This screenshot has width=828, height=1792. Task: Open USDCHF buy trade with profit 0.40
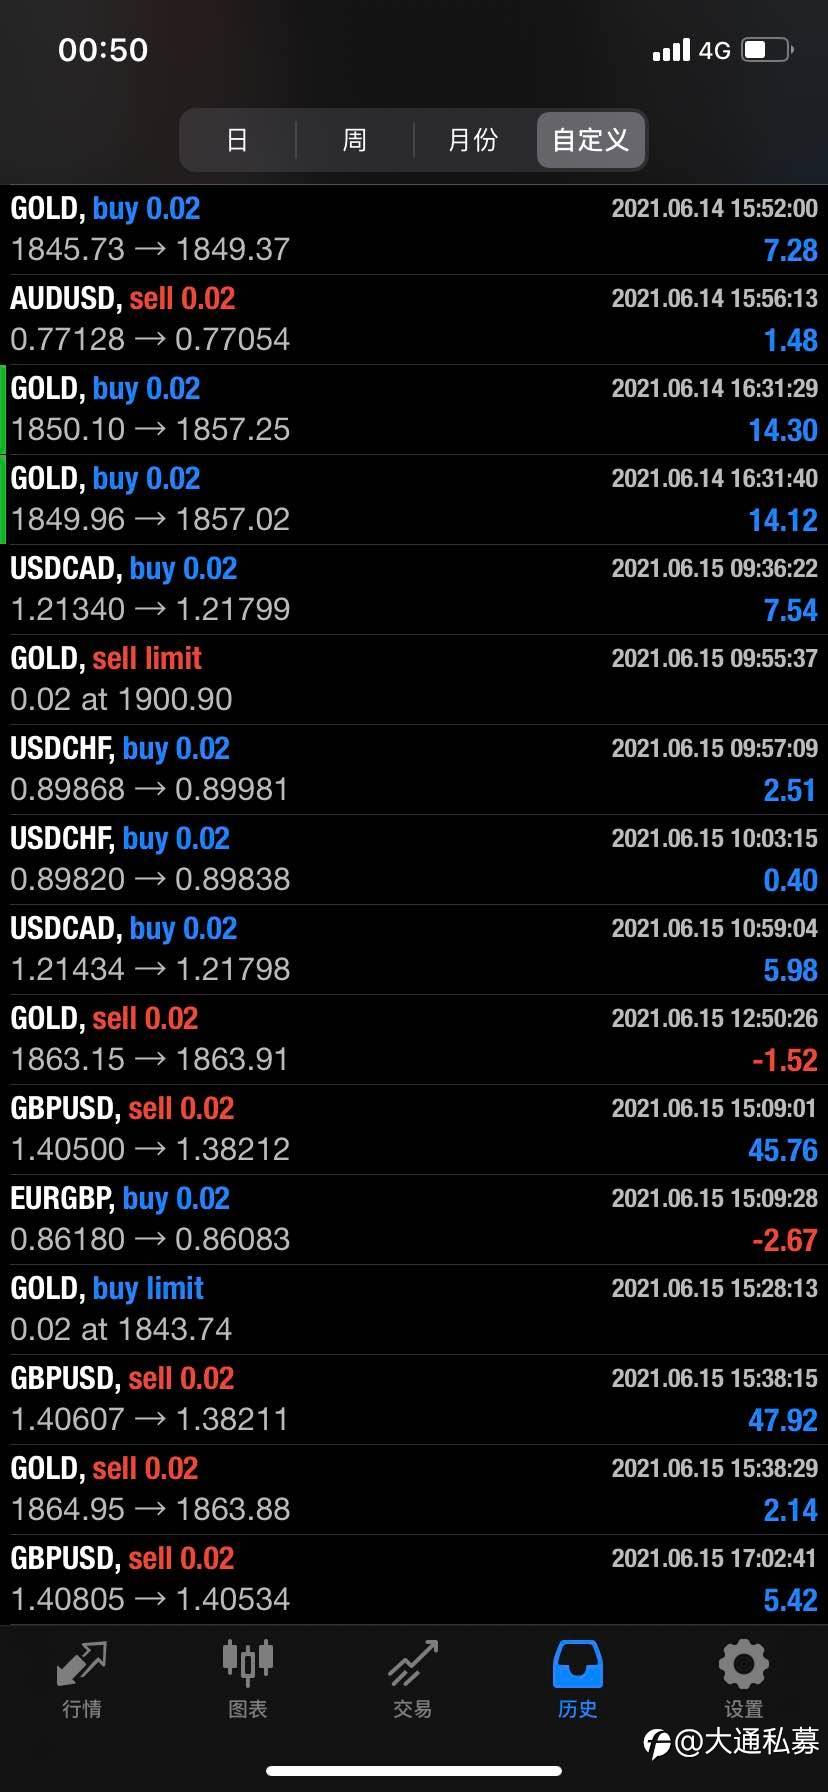point(414,860)
